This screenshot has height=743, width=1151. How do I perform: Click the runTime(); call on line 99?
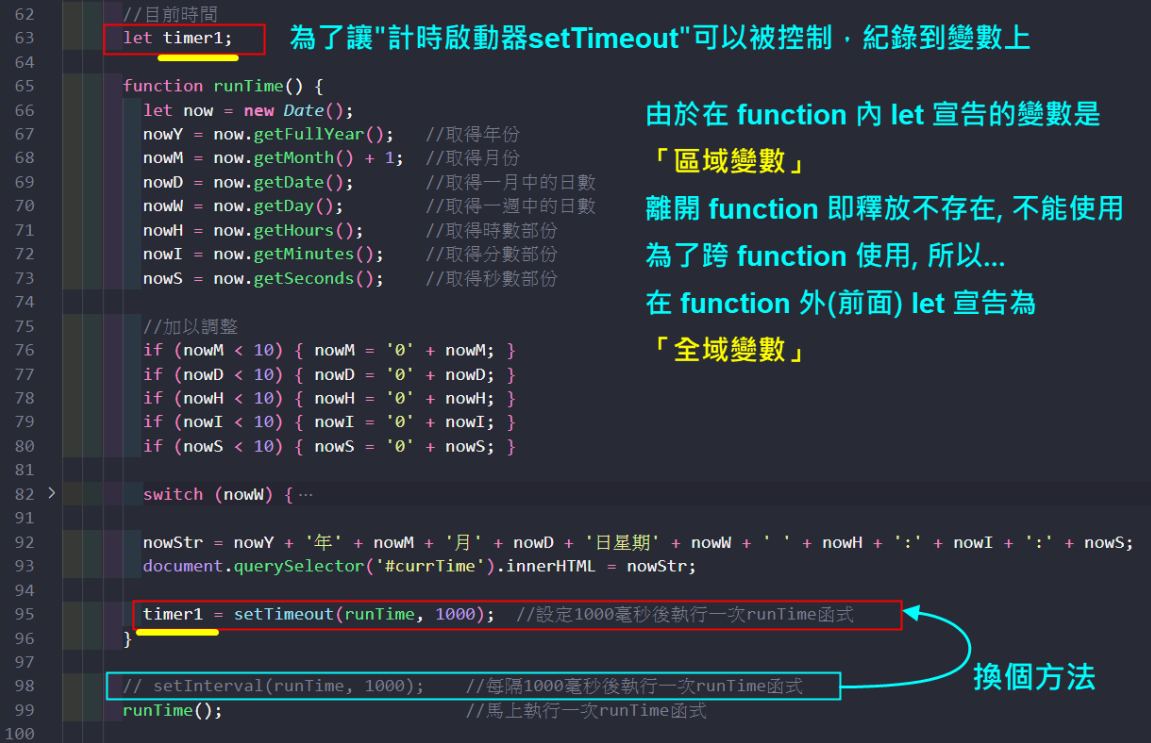172,710
